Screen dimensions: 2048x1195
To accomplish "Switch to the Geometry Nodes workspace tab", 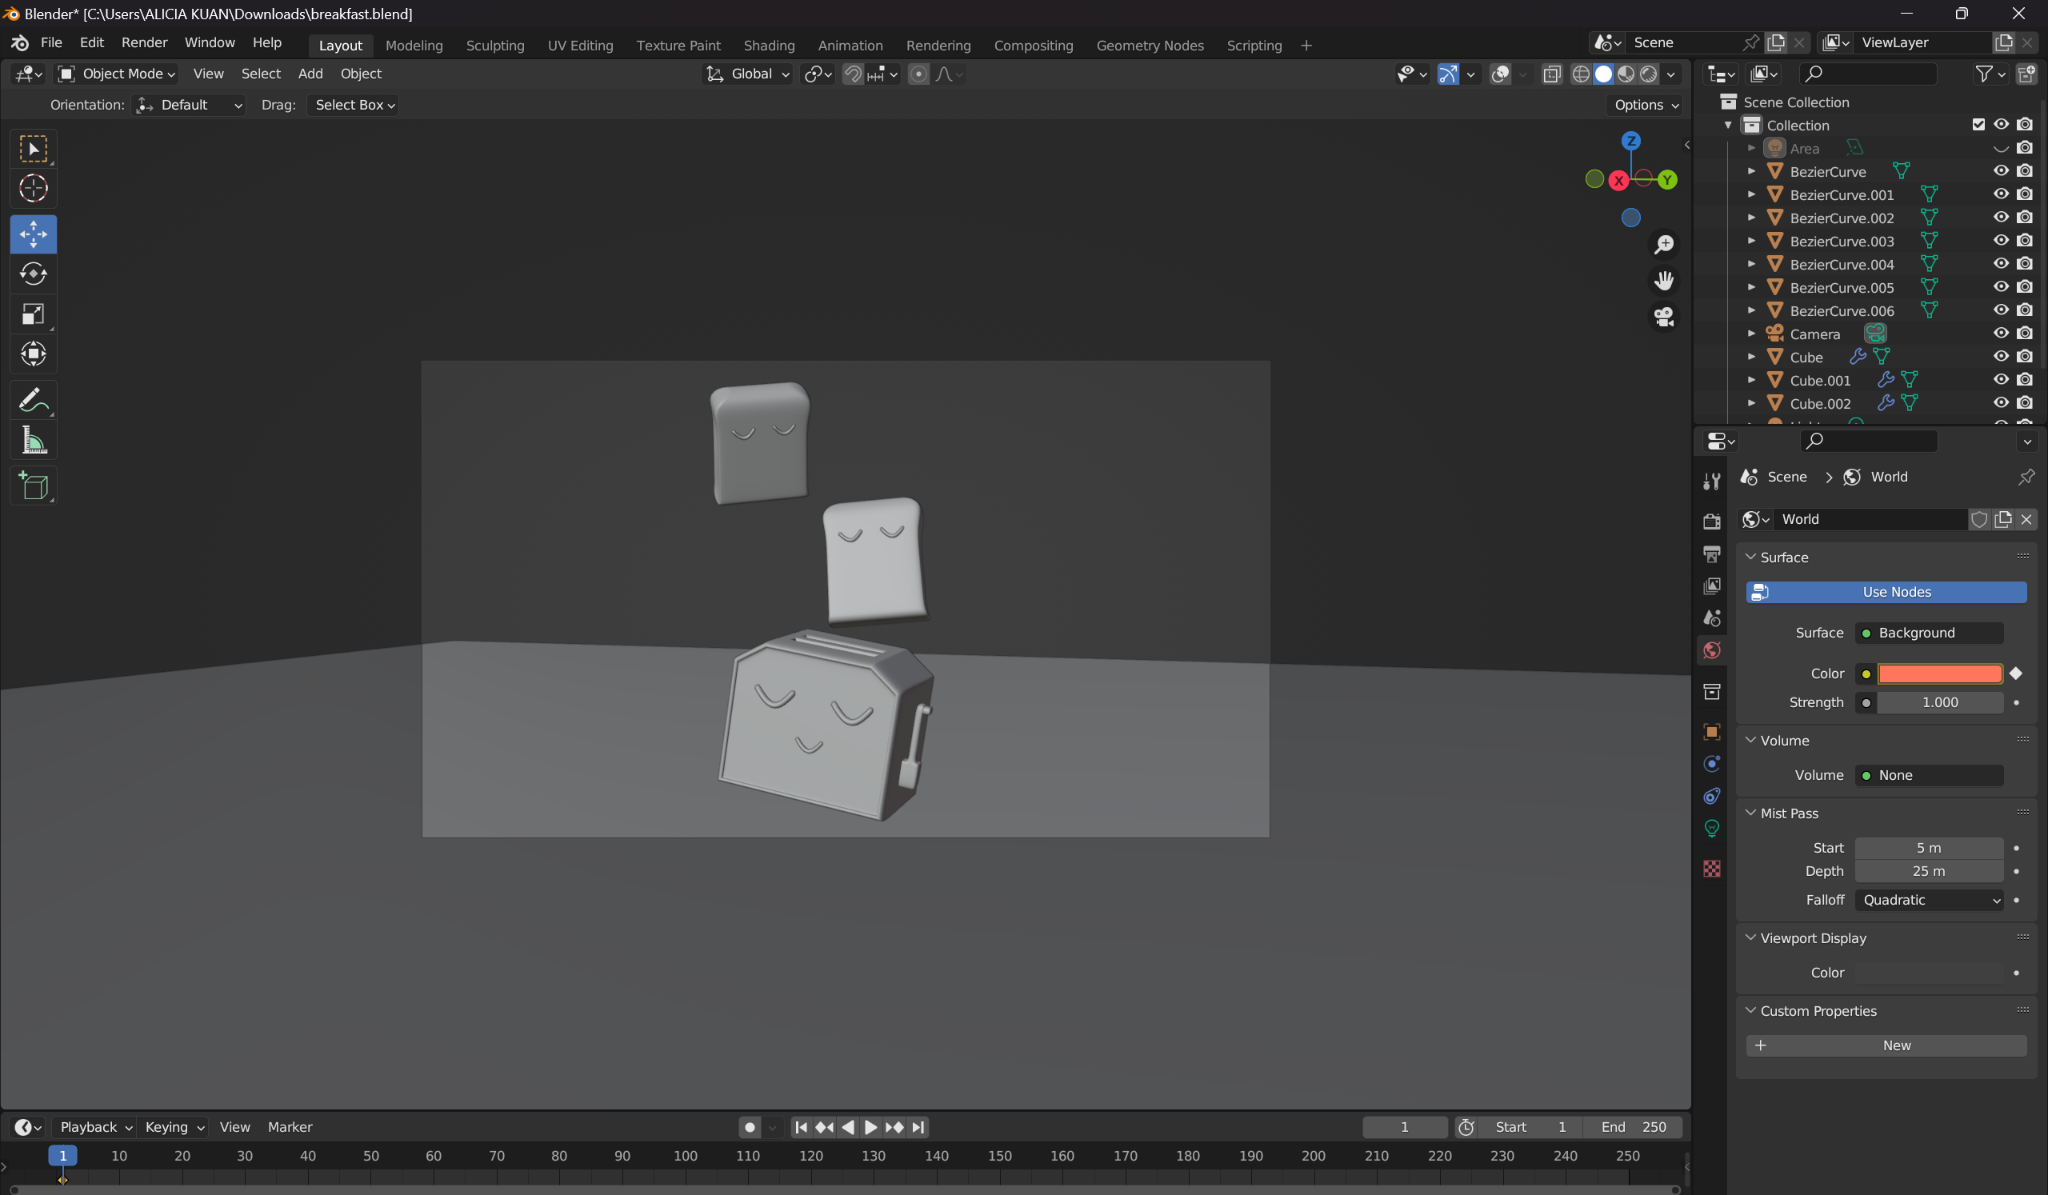I will [x=1150, y=46].
